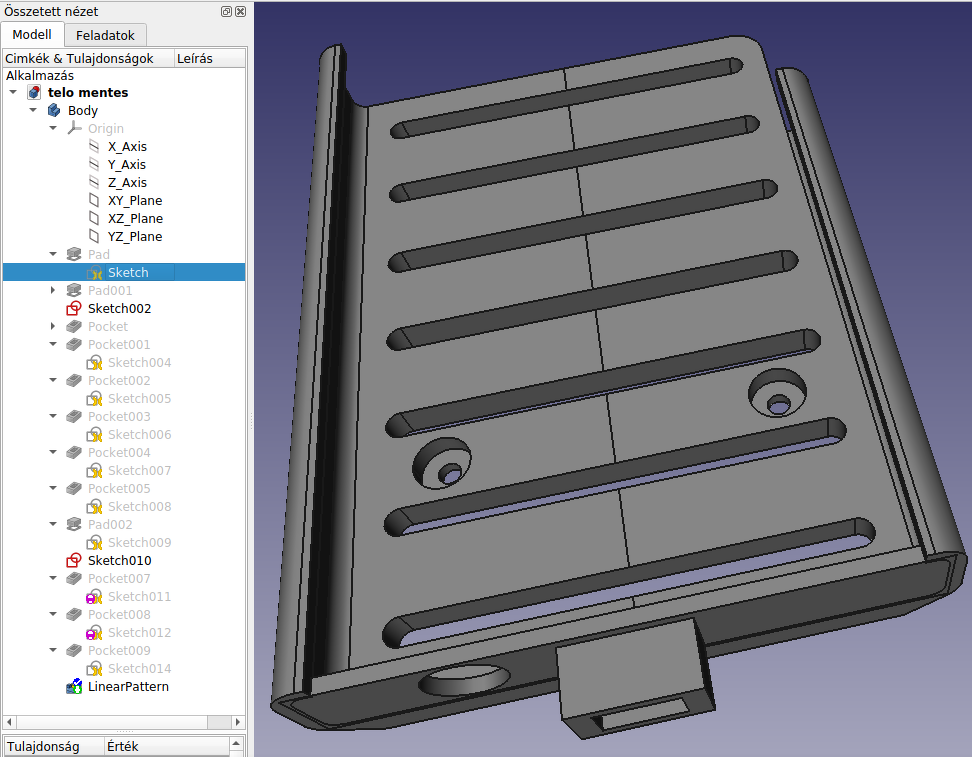The width and height of the screenshot is (972, 757).
Task: Collapse the Pocket008 tree node
Action: (x=53, y=614)
